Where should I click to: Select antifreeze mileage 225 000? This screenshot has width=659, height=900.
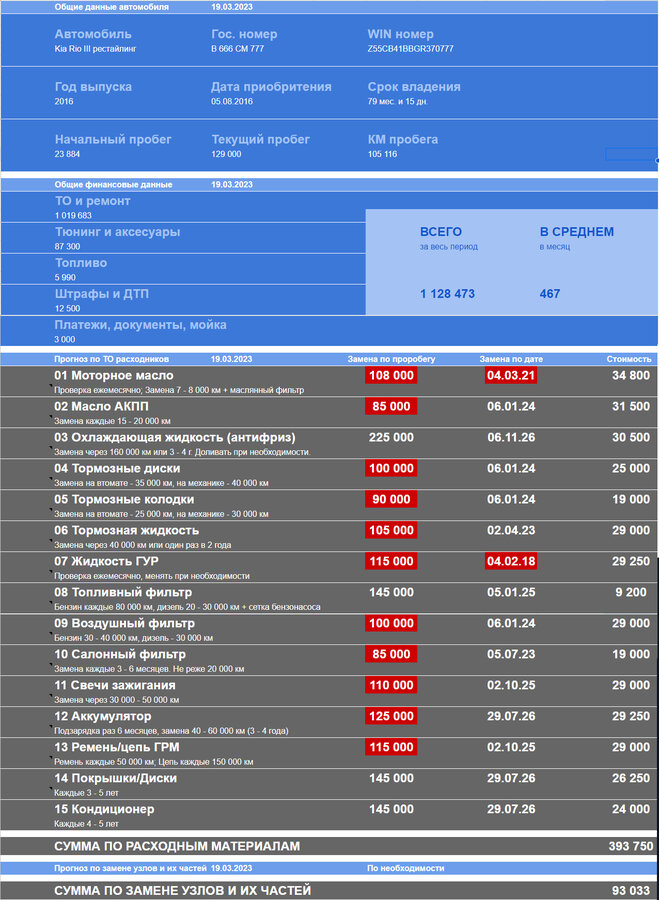tap(391, 437)
